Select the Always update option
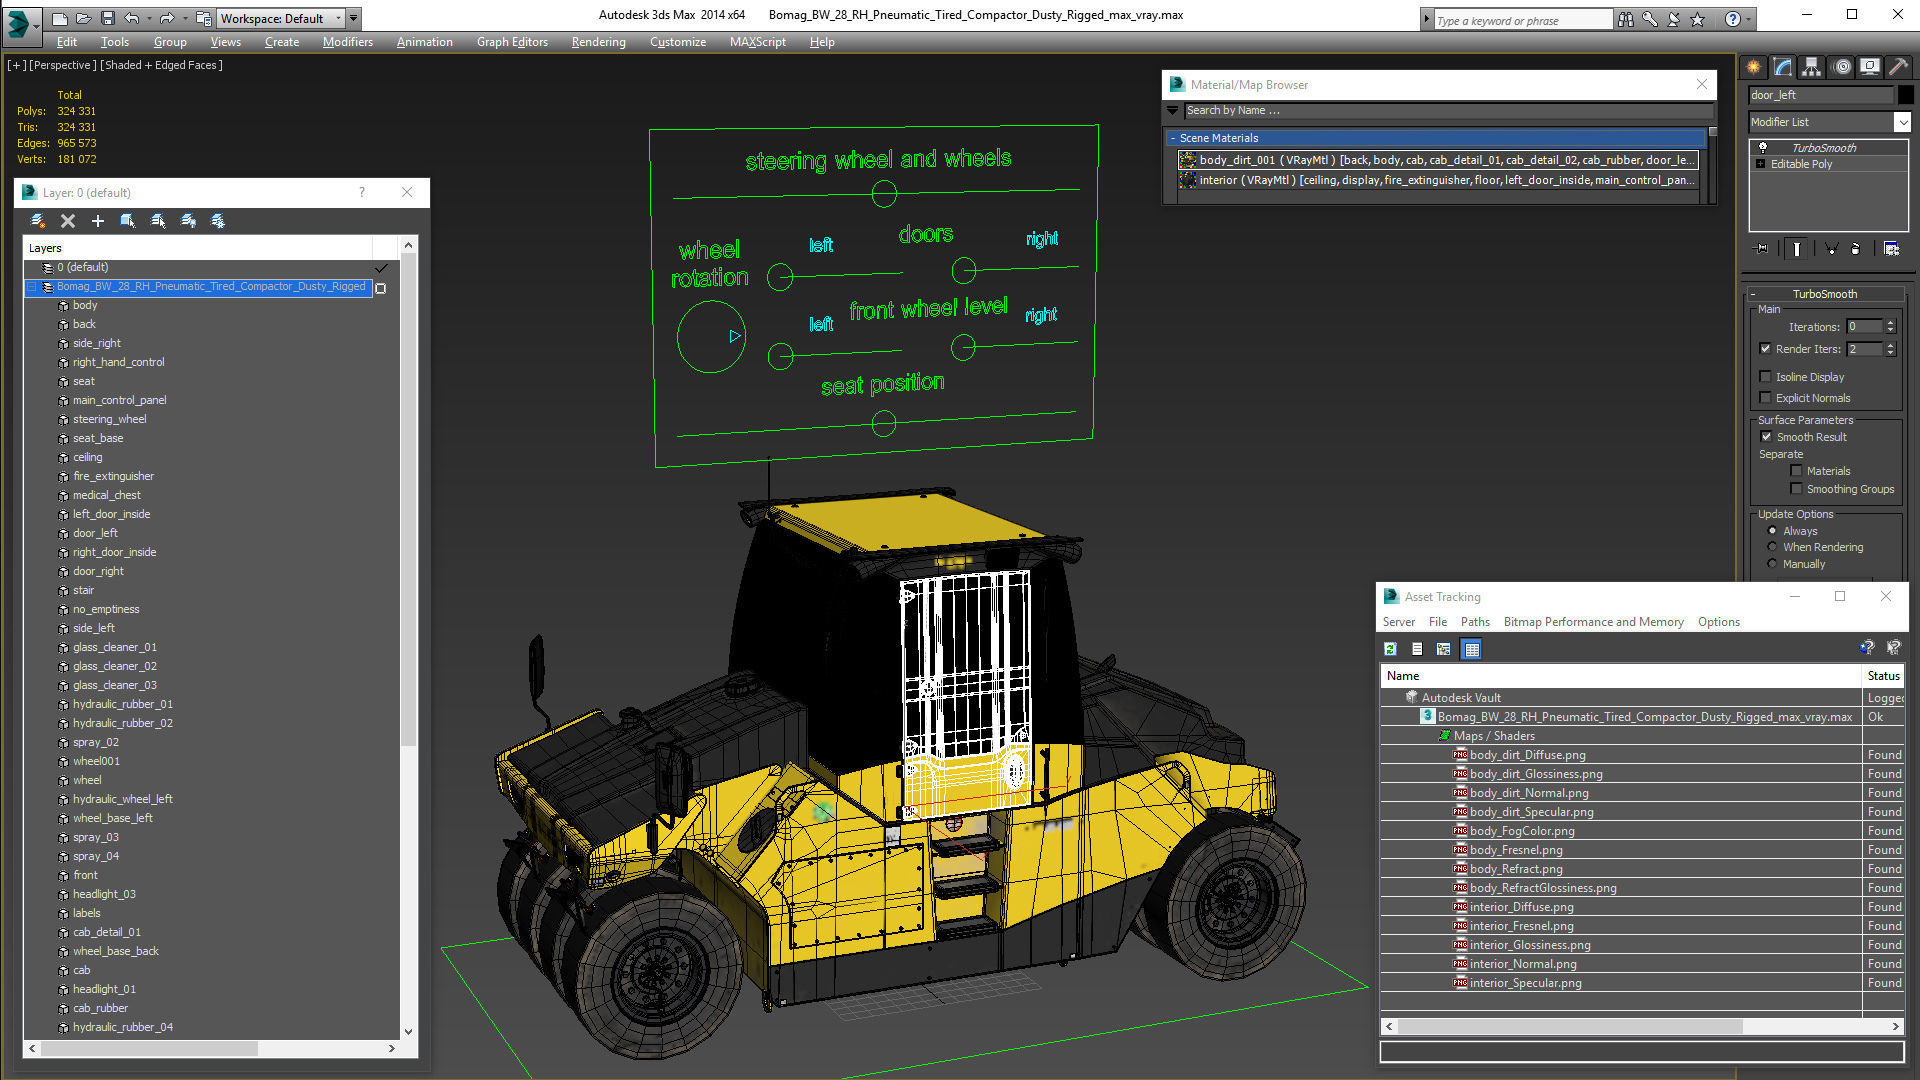1920x1080 pixels. coord(1773,531)
